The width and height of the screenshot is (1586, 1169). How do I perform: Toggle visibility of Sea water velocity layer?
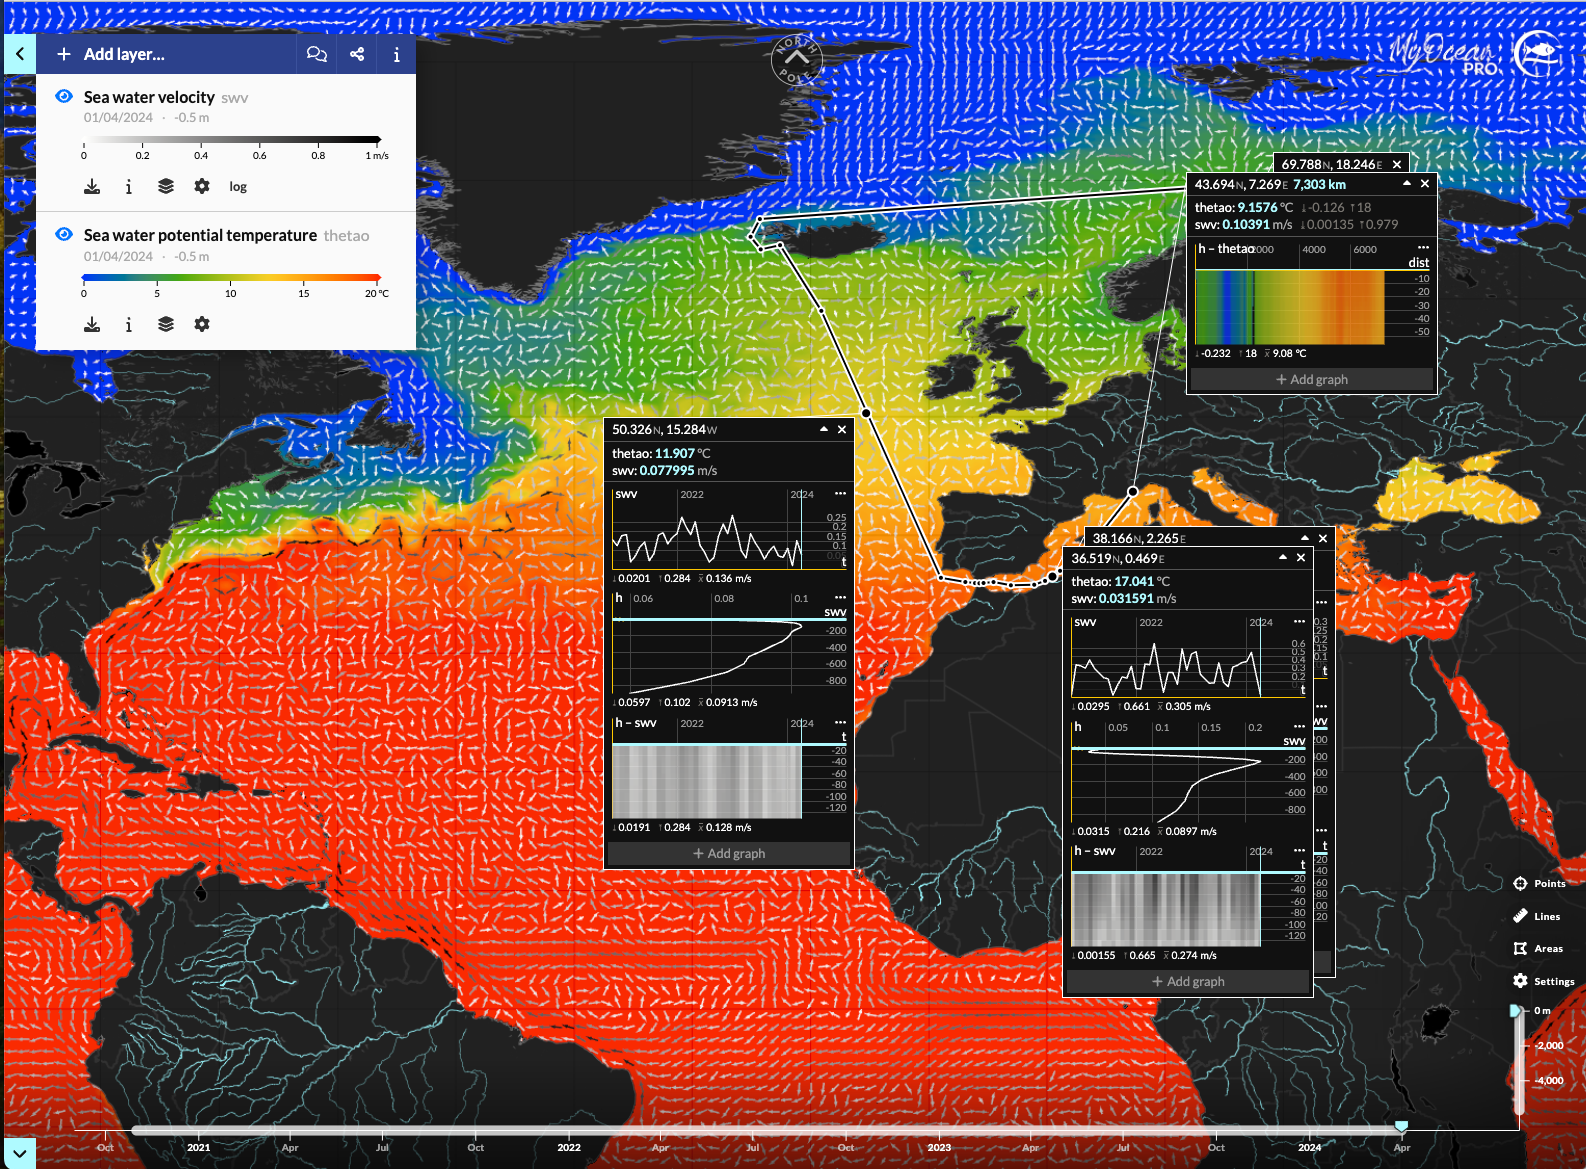point(64,96)
